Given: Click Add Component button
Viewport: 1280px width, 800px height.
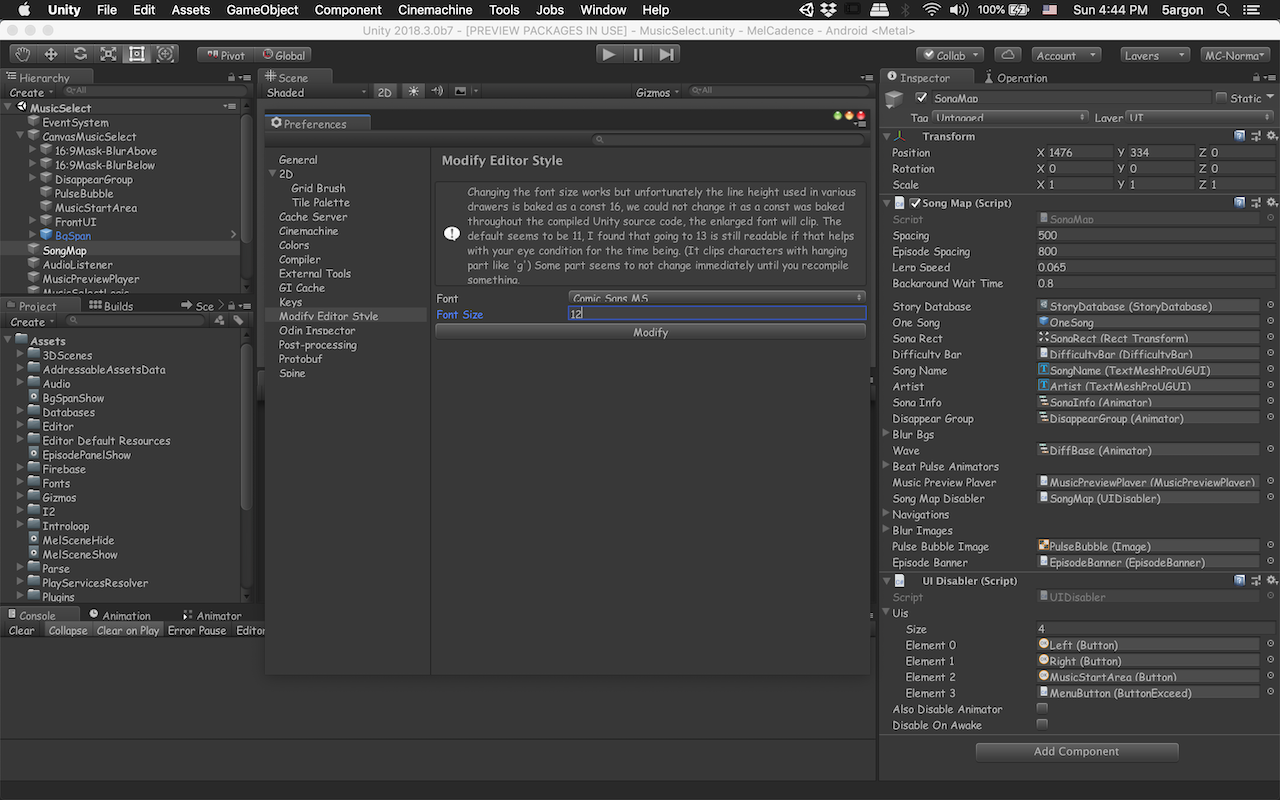Looking at the screenshot, I should click(x=1076, y=751).
